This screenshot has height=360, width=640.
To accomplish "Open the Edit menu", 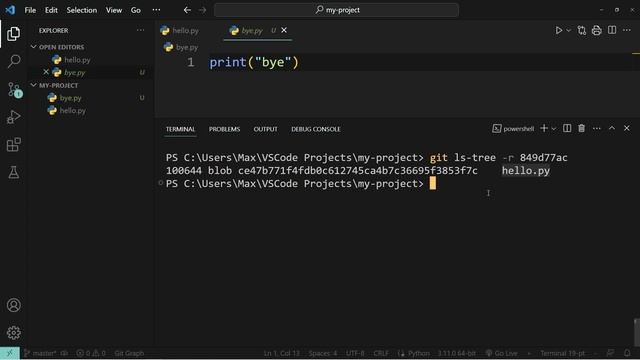I will pos(51,10).
